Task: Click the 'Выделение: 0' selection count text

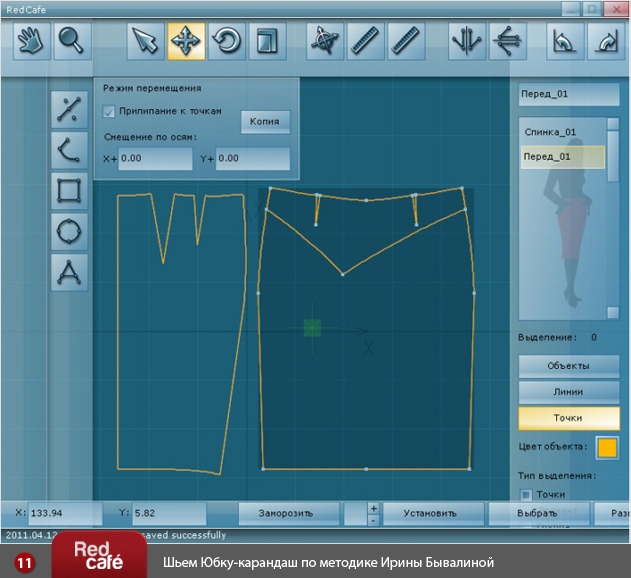Action: click(x=557, y=338)
